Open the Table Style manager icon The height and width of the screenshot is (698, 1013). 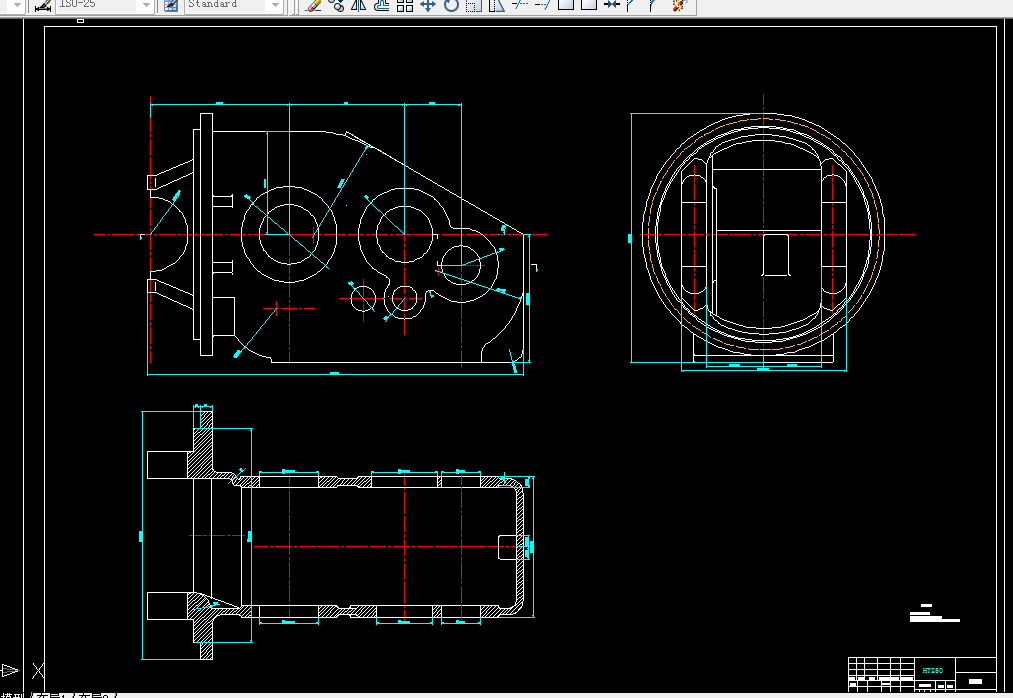pos(171,5)
